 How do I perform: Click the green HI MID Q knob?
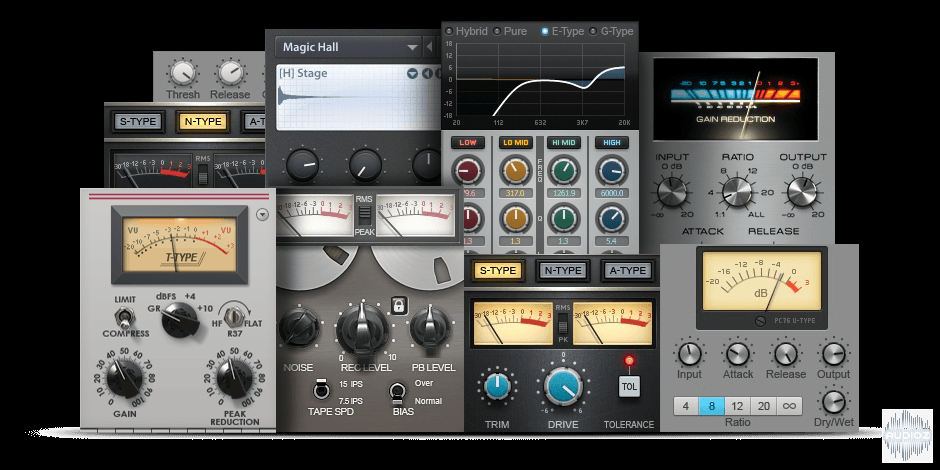coord(564,218)
